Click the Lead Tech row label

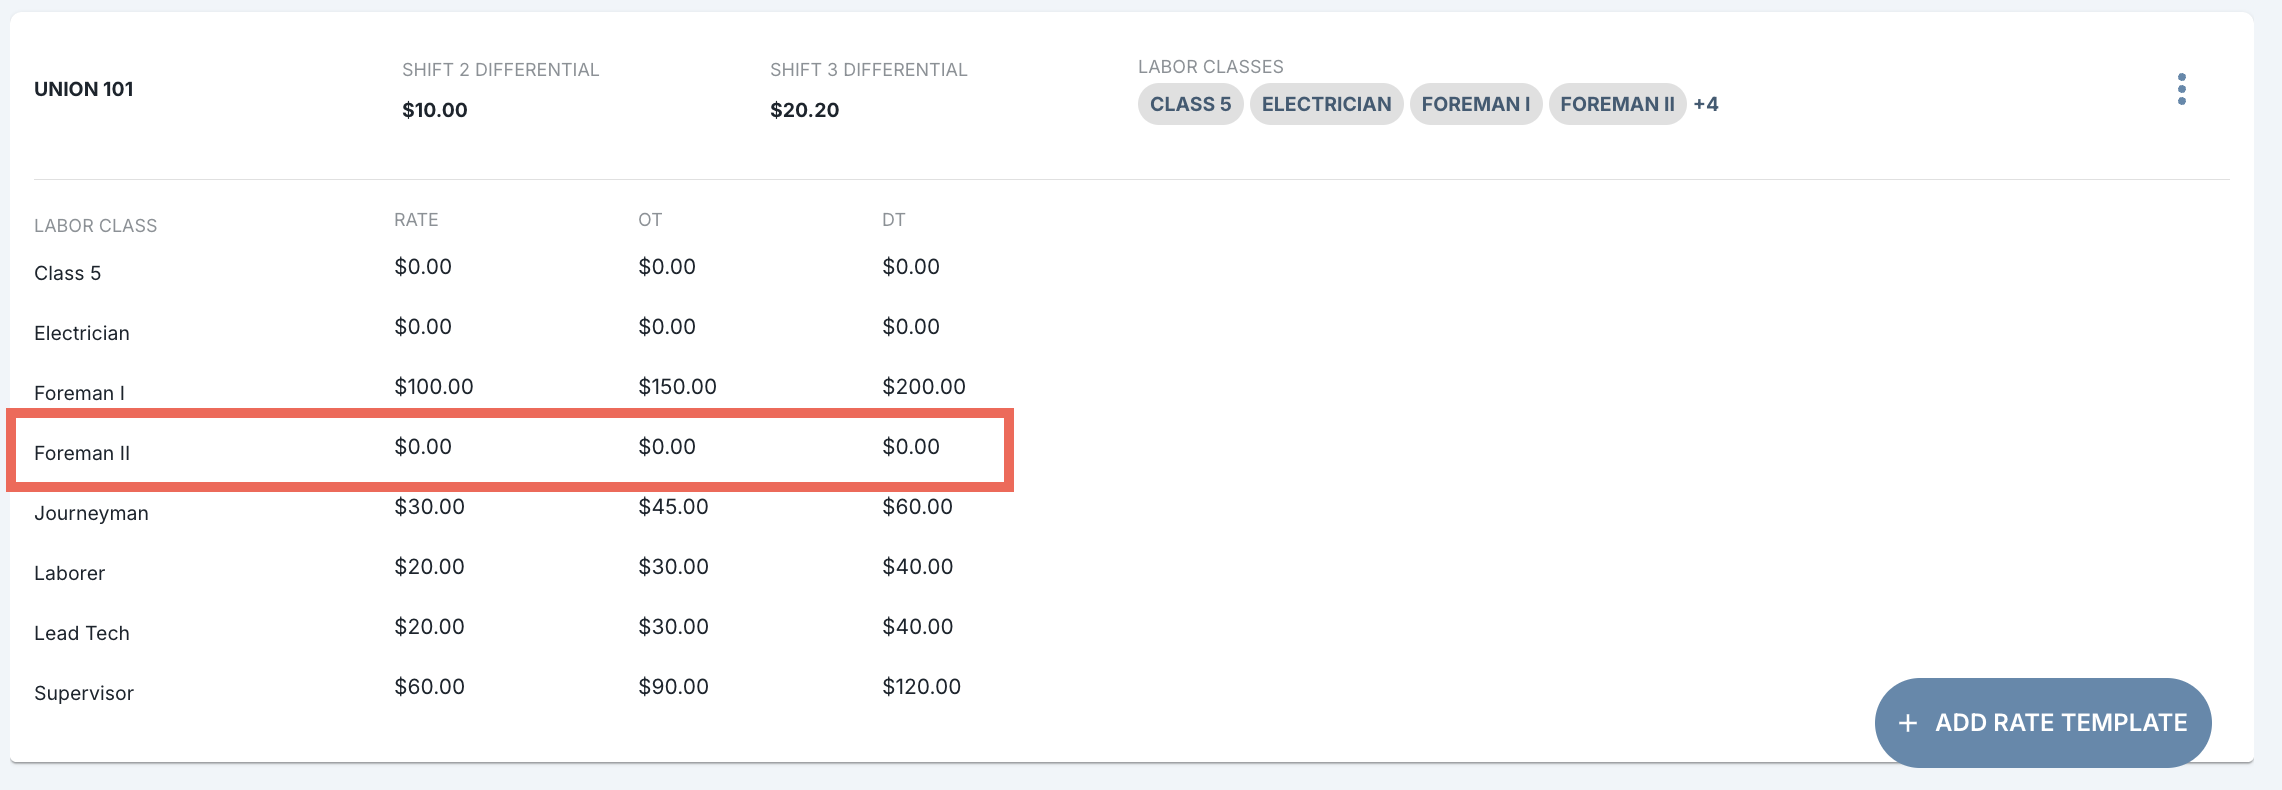82,633
